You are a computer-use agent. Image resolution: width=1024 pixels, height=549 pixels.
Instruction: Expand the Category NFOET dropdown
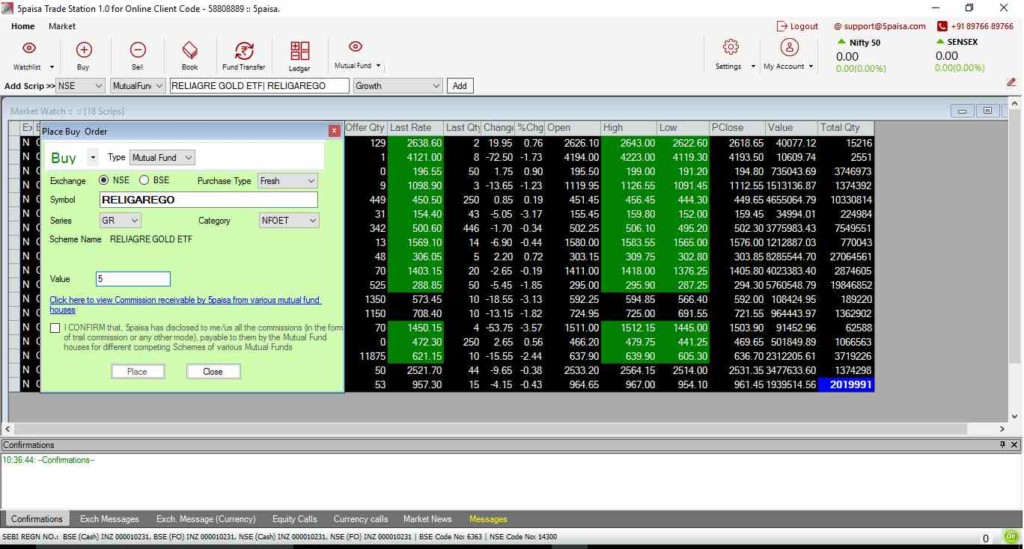(288, 220)
